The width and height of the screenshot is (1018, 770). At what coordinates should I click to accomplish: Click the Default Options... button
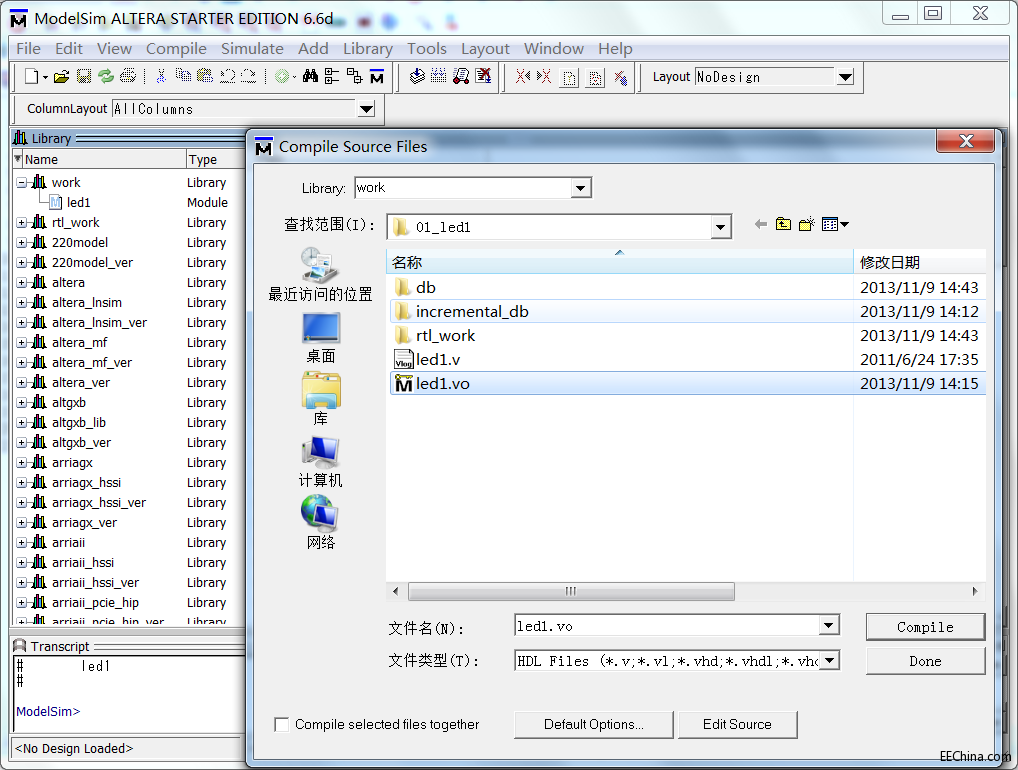(x=593, y=724)
